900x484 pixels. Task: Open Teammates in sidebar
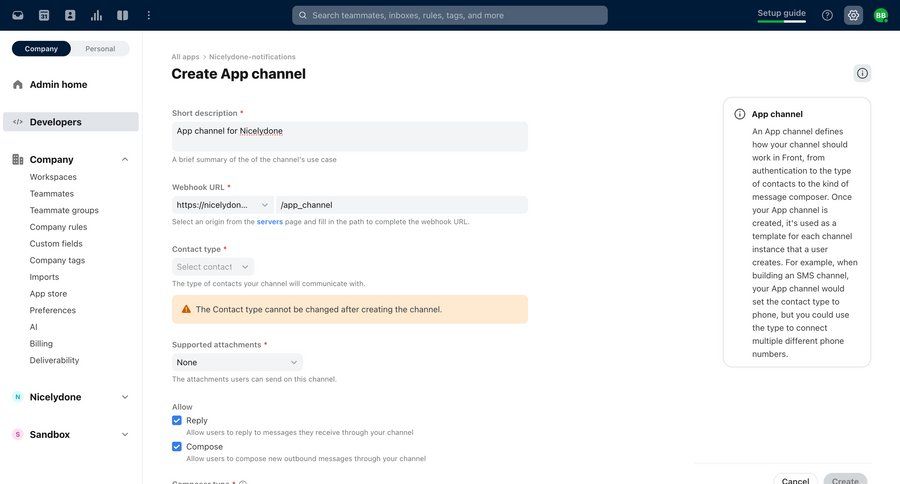pyautogui.click(x=52, y=193)
